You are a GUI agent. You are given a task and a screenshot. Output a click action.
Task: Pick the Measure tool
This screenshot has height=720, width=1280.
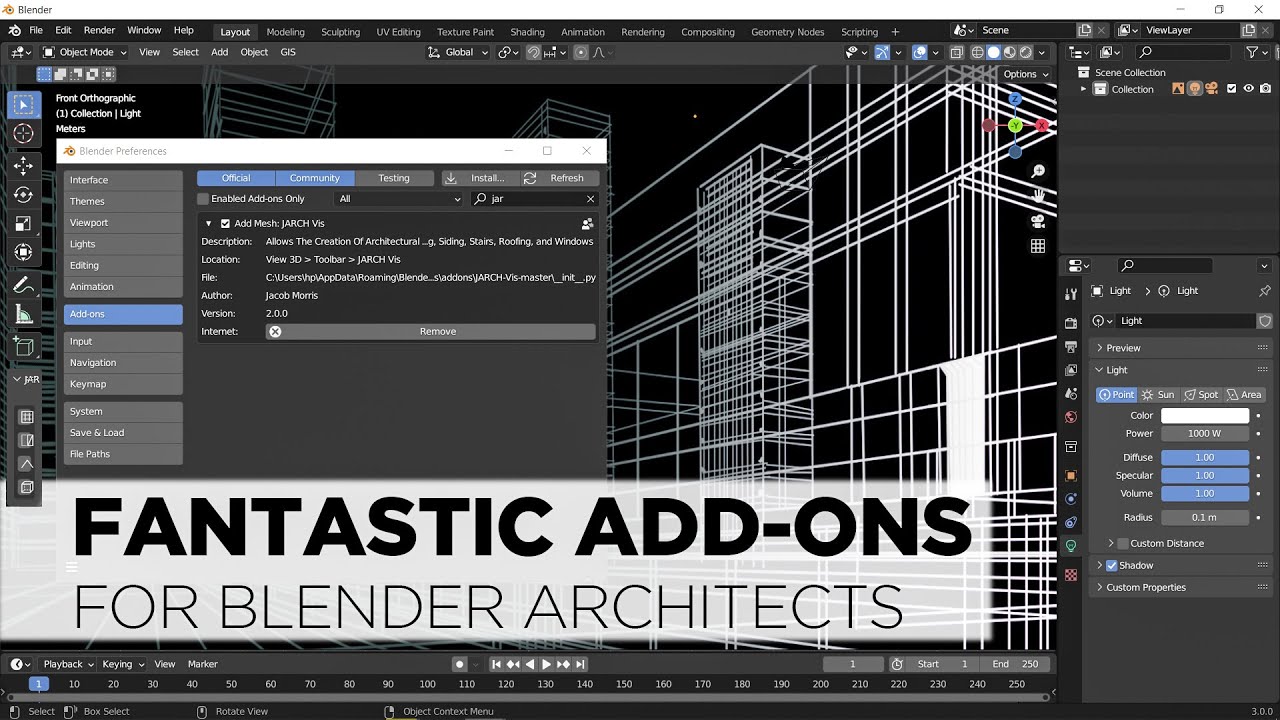24,315
